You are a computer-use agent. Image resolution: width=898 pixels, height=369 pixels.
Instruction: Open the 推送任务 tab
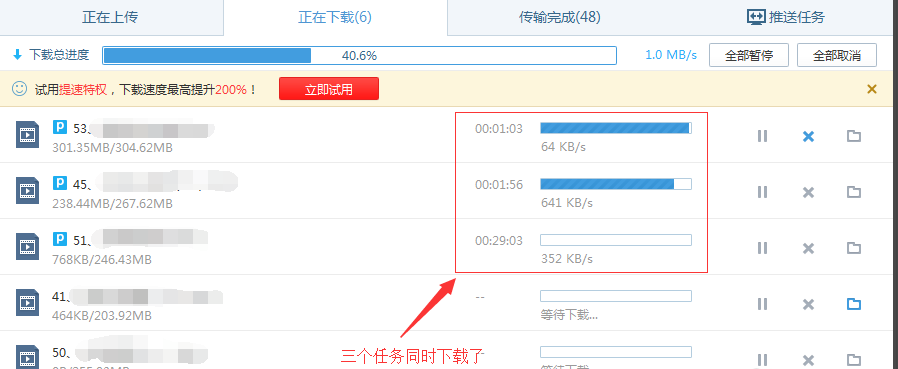(x=786, y=17)
